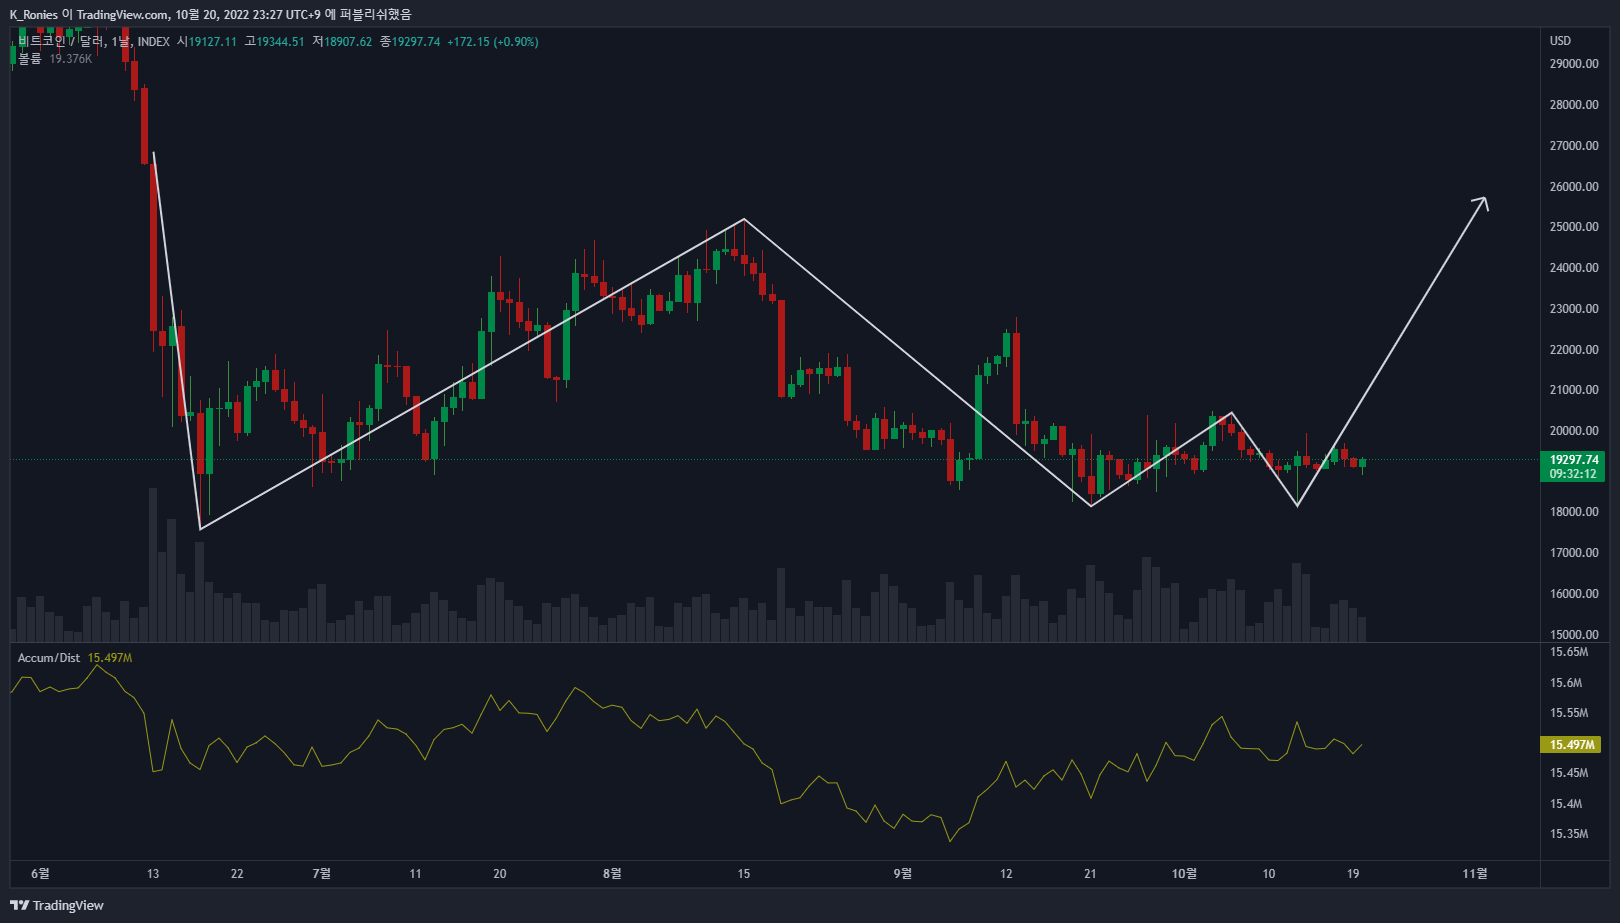Viewport: 1620px width, 923px height.
Task: Click the USD currency label on the price axis
Action: click(1560, 41)
